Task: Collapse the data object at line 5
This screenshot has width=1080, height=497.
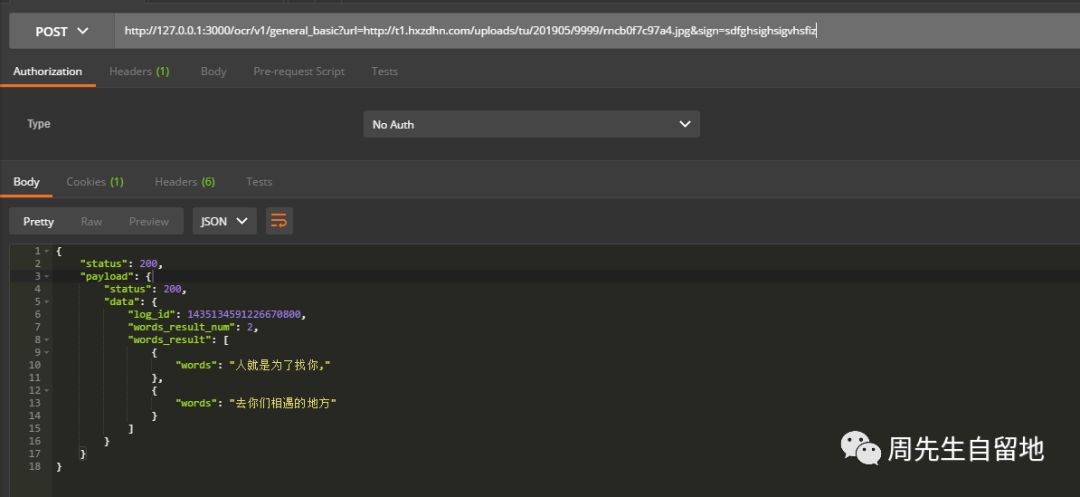Action: click(x=46, y=302)
